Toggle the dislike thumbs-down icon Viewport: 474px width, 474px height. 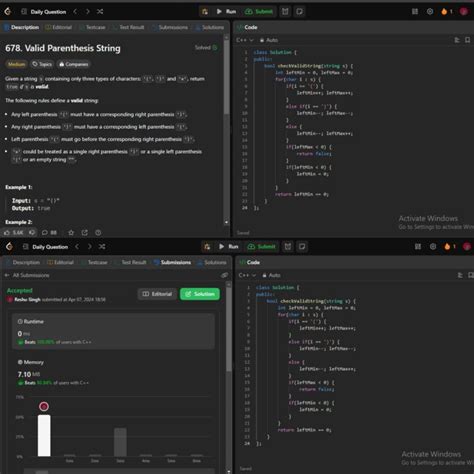pyautogui.click(x=32, y=232)
